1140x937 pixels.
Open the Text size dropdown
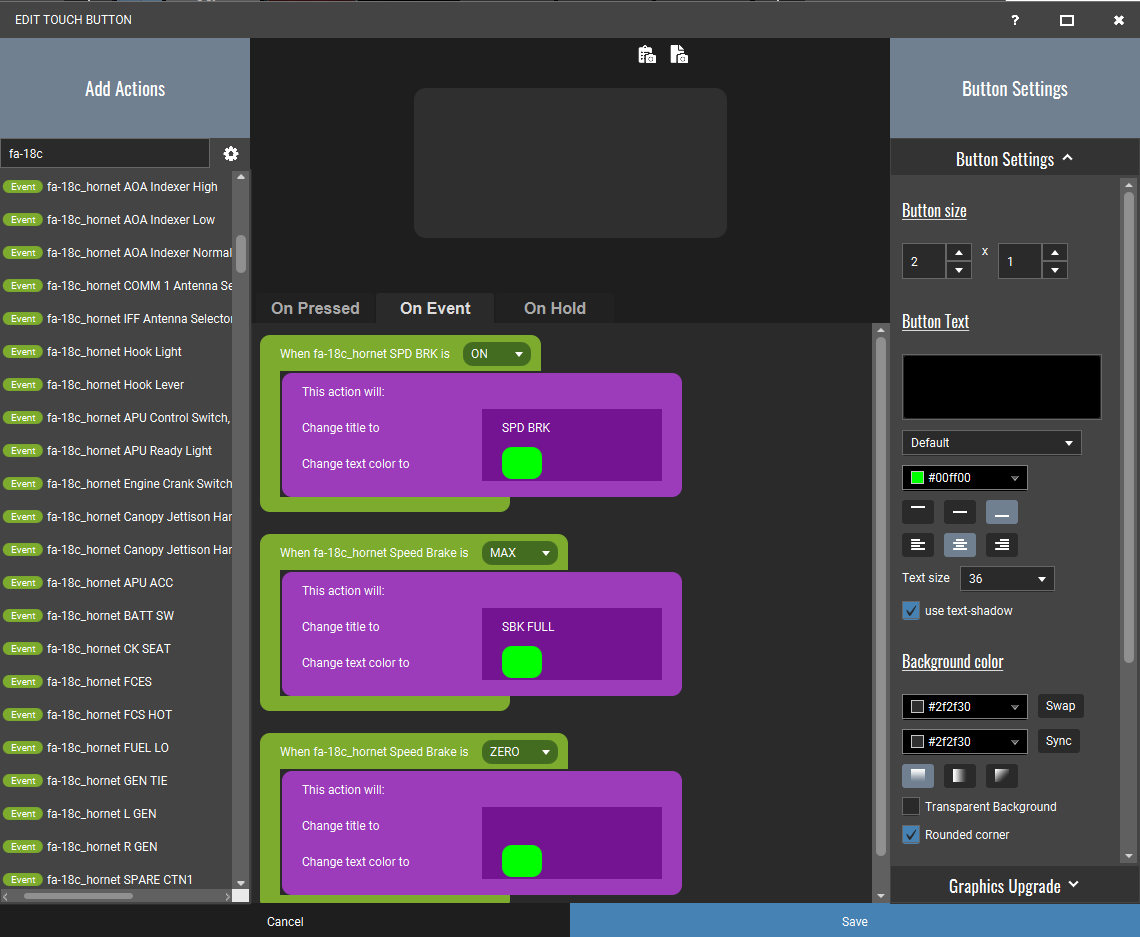(x=1007, y=579)
